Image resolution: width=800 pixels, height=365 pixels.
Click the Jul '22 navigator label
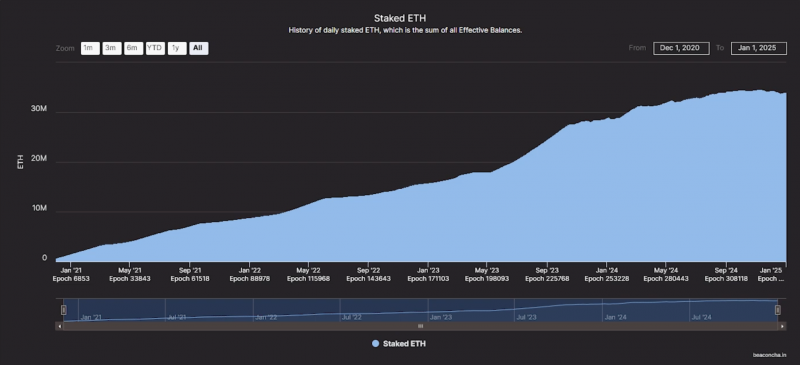[x=352, y=317]
